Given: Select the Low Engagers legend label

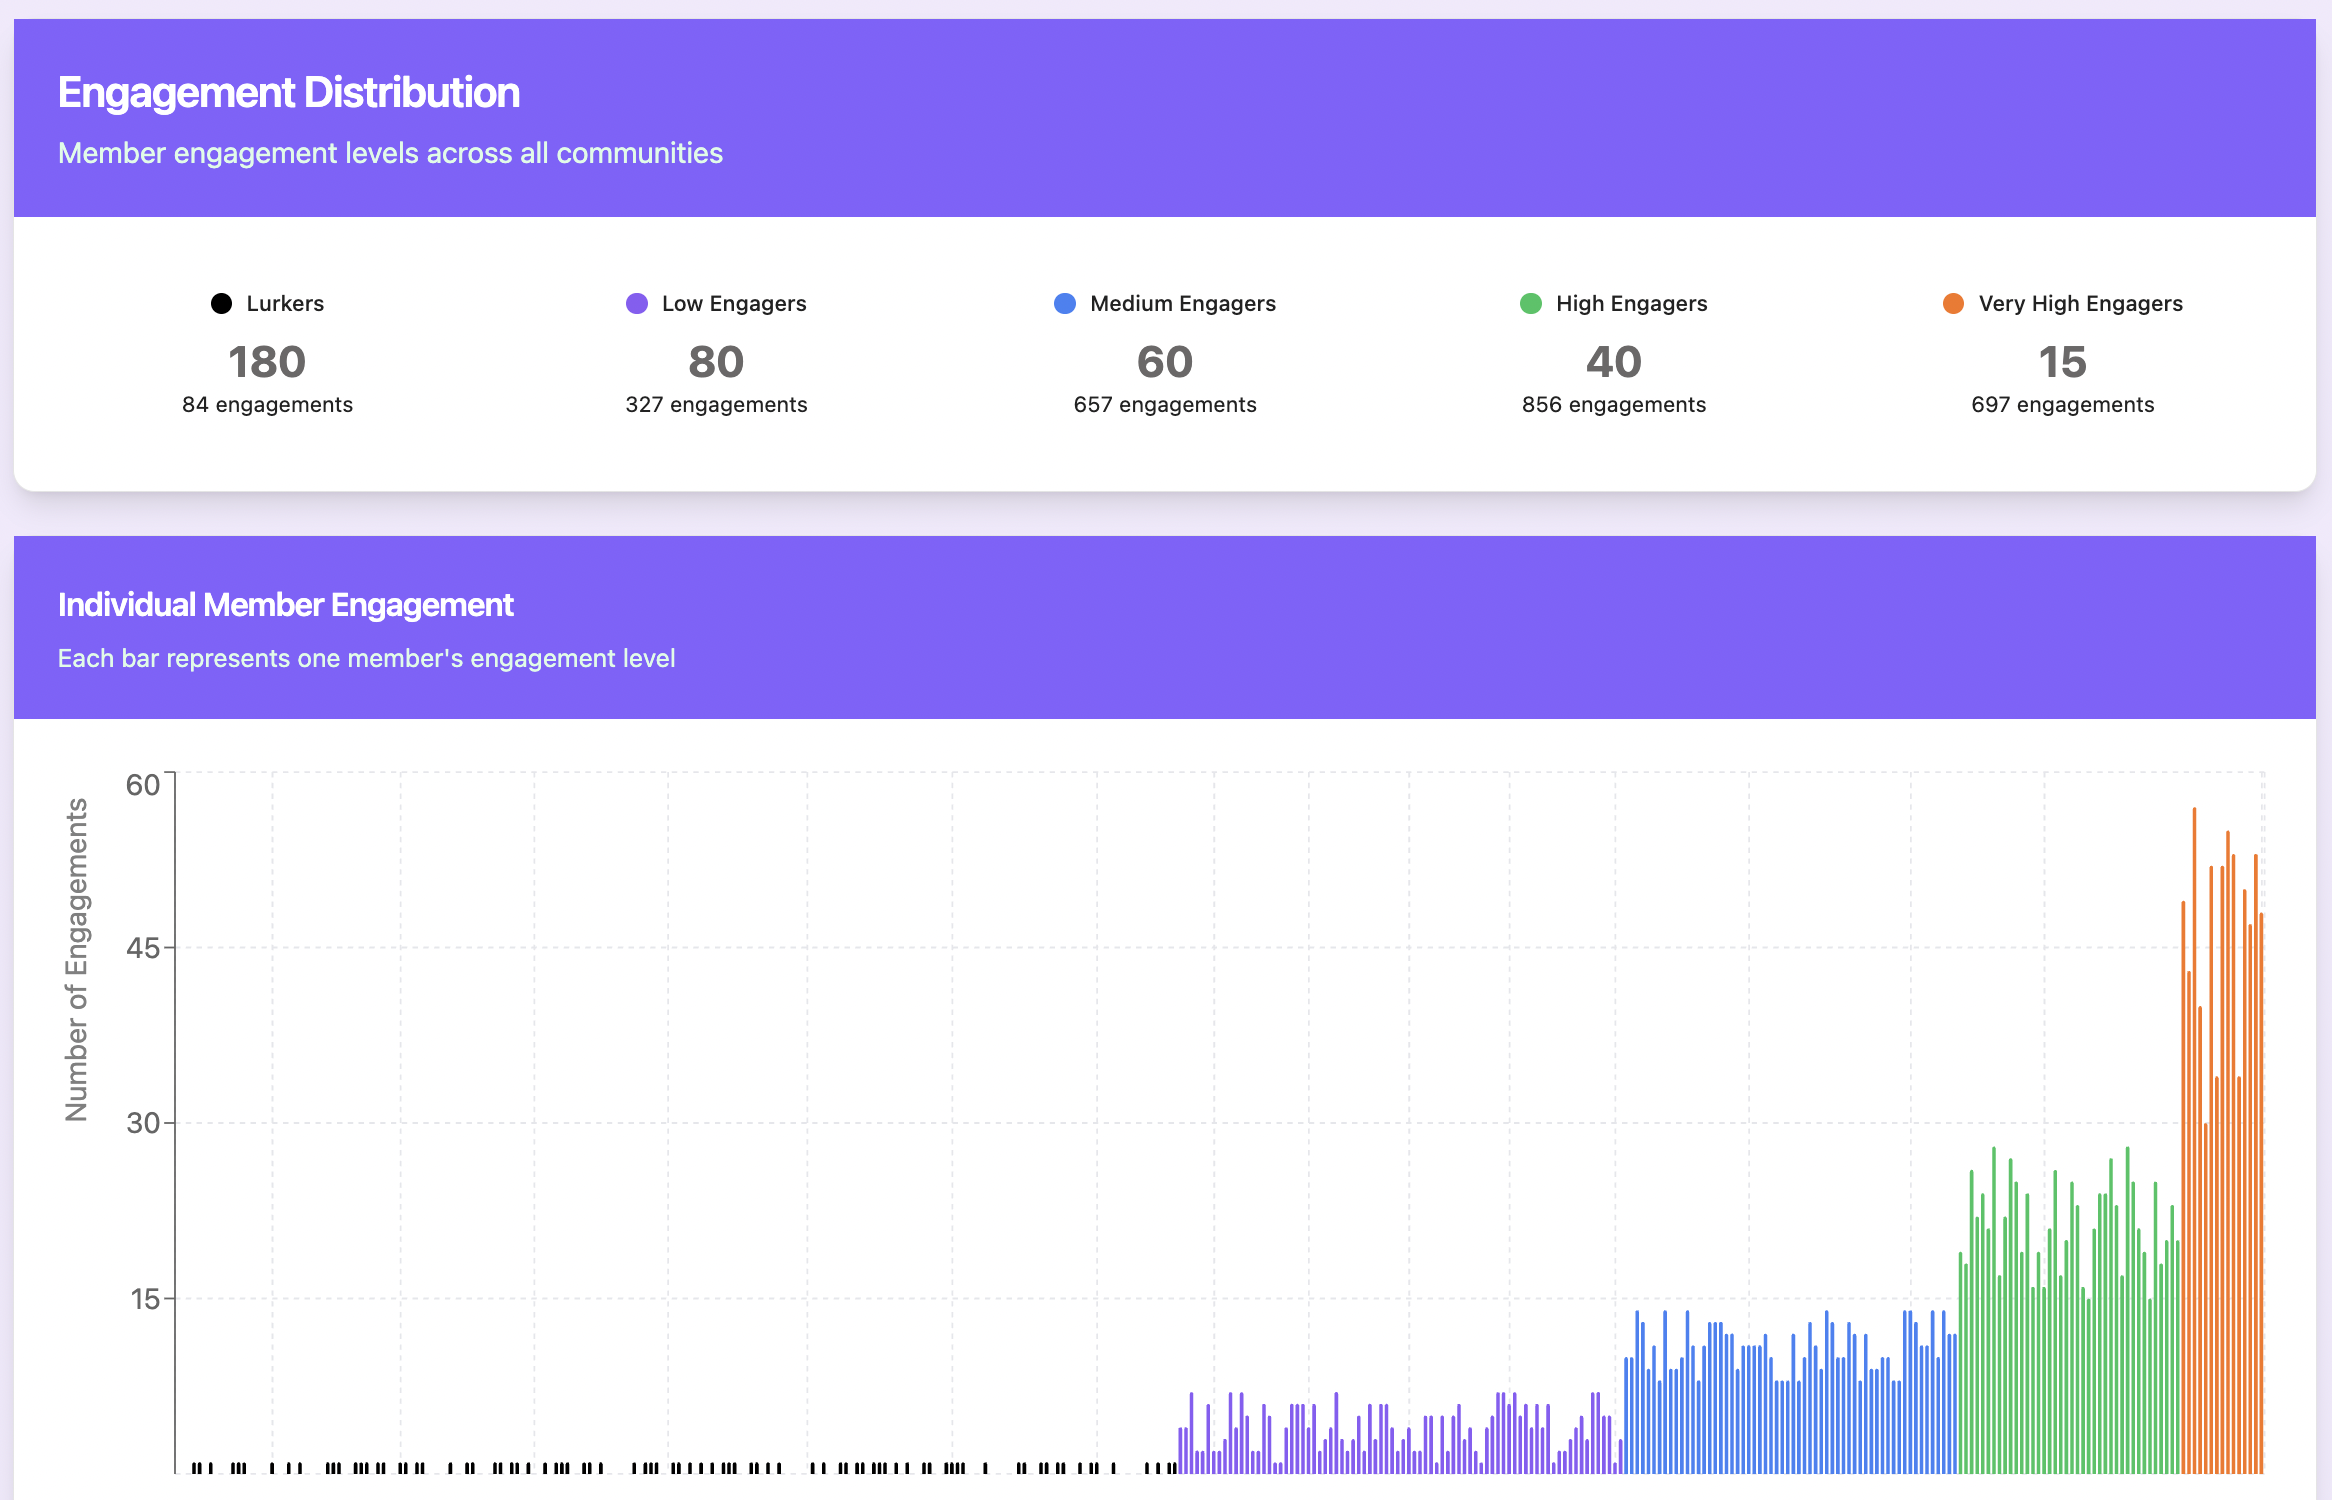Looking at the screenshot, I should pos(733,303).
